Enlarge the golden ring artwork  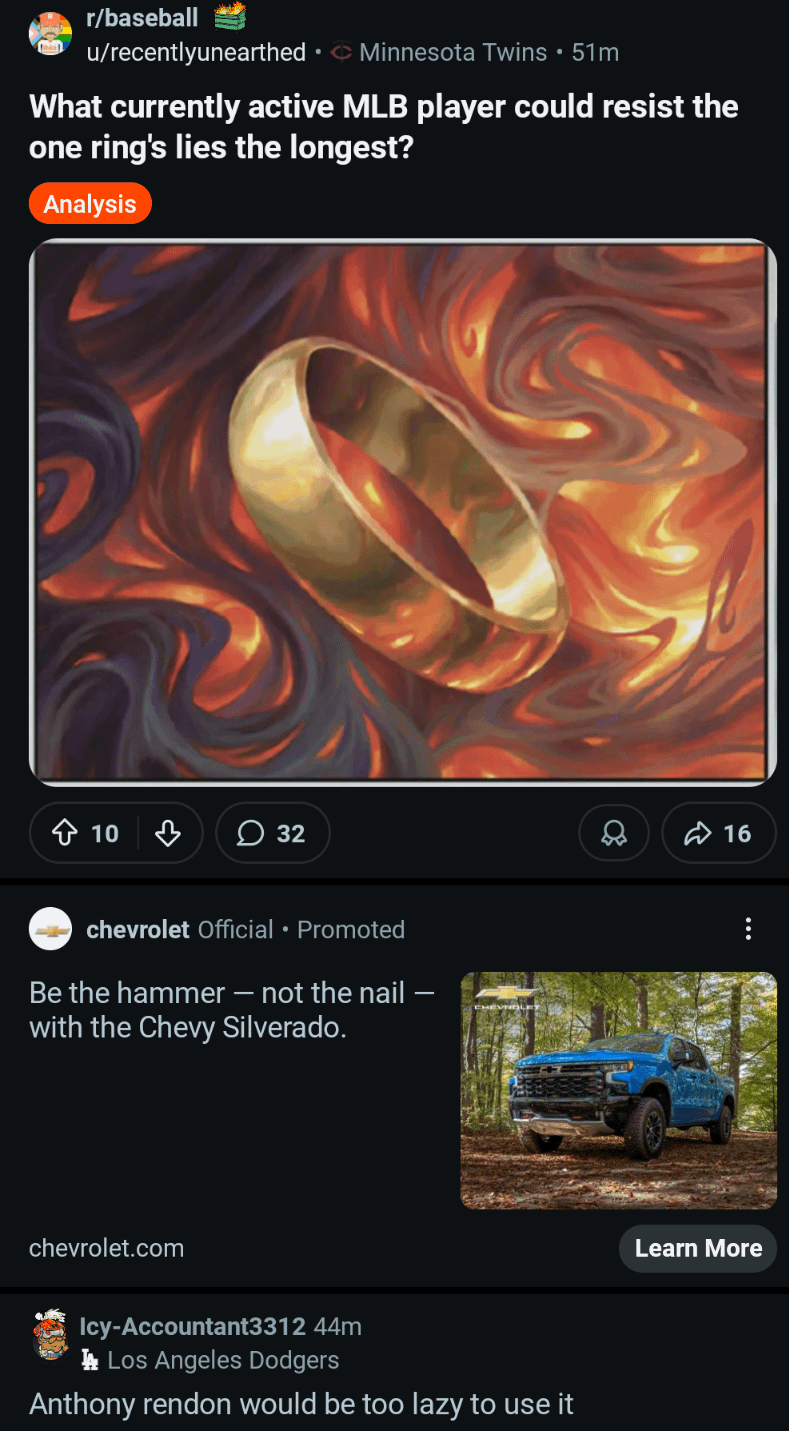(403, 512)
